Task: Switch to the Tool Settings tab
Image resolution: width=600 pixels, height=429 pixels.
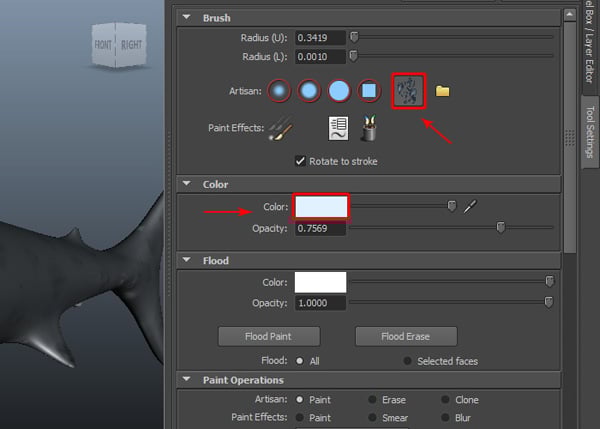Action: tap(590, 132)
